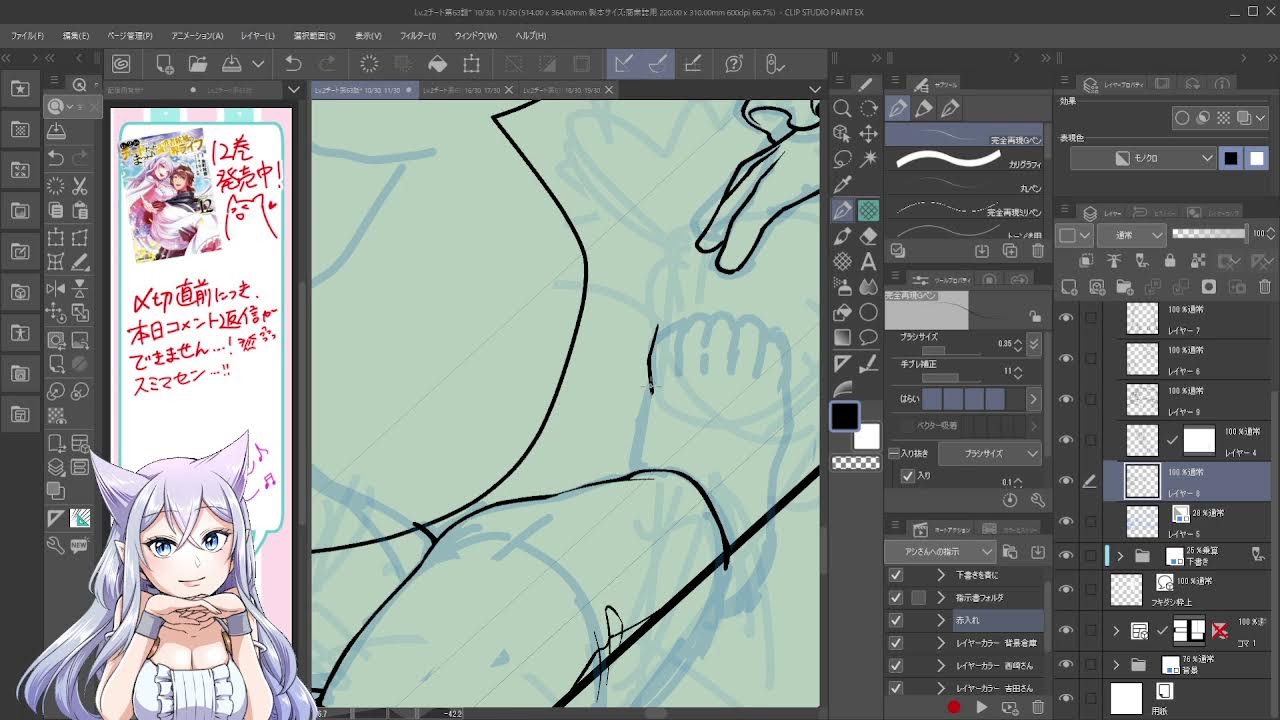
Task: Select the Text tool (A icon)
Action: click(868, 262)
